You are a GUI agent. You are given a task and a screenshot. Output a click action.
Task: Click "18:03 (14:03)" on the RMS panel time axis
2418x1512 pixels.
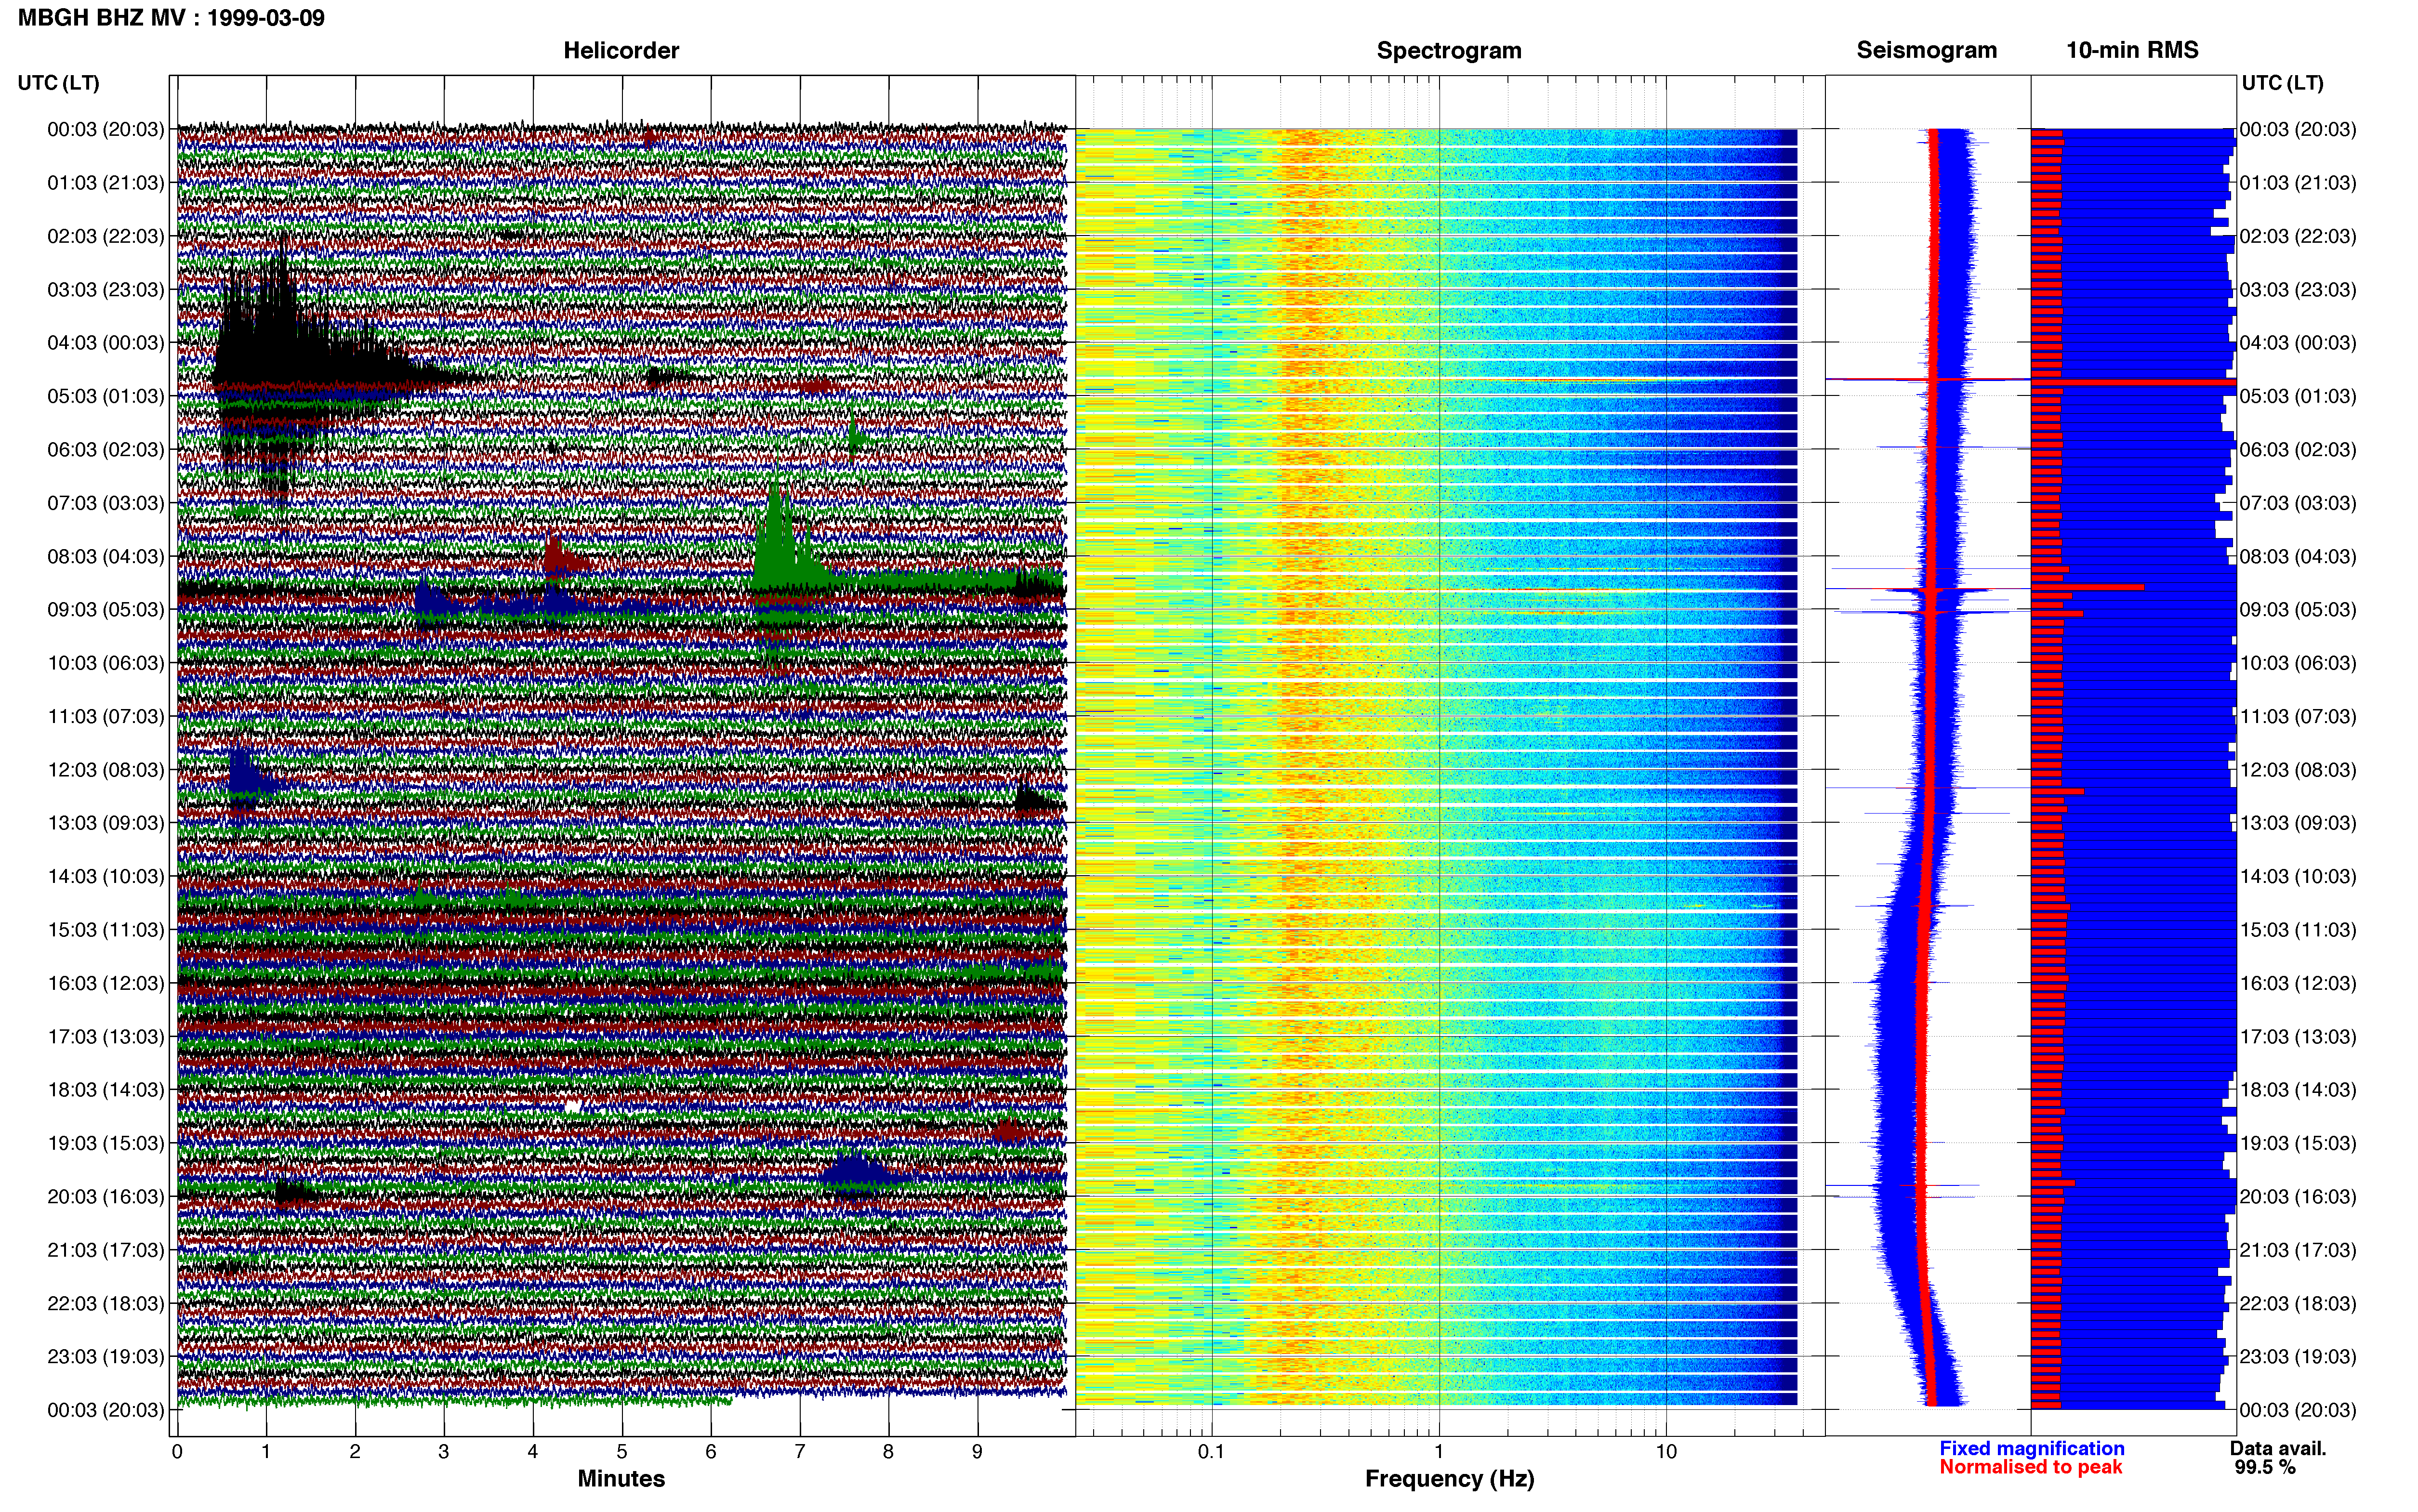coord(2298,1090)
